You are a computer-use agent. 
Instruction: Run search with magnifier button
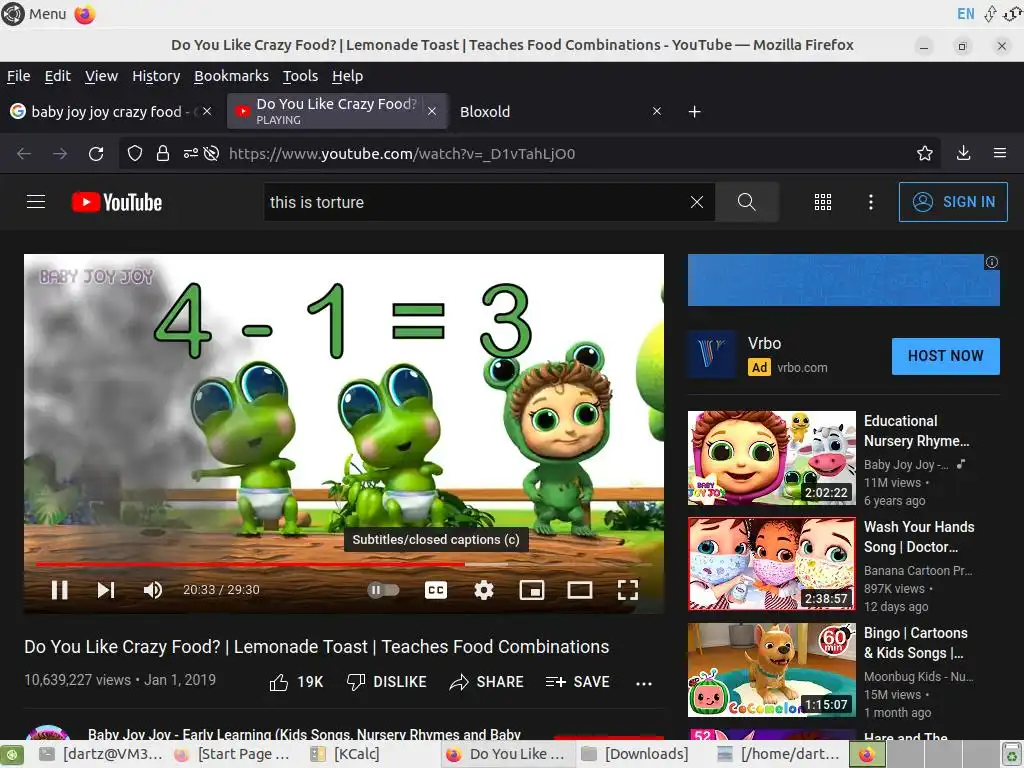pyautogui.click(x=746, y=202)
